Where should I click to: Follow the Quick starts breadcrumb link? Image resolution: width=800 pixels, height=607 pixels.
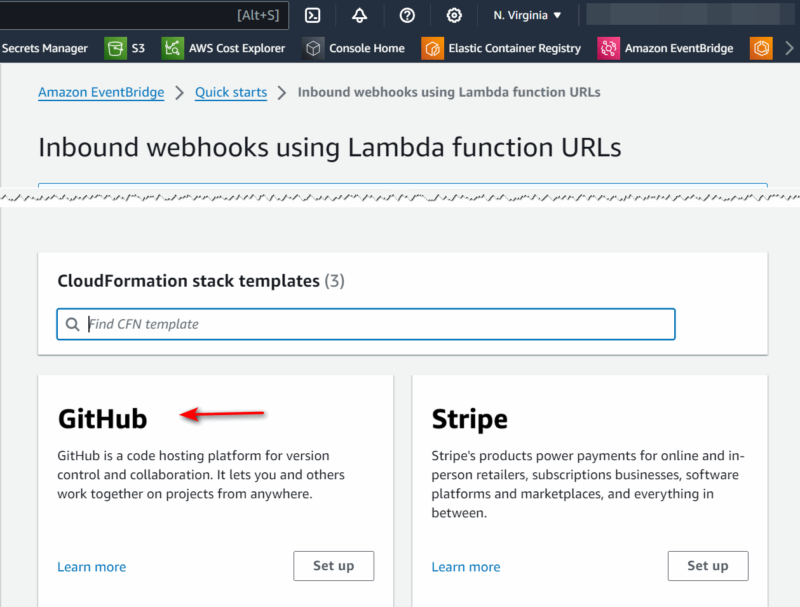(x=231, y=92)
